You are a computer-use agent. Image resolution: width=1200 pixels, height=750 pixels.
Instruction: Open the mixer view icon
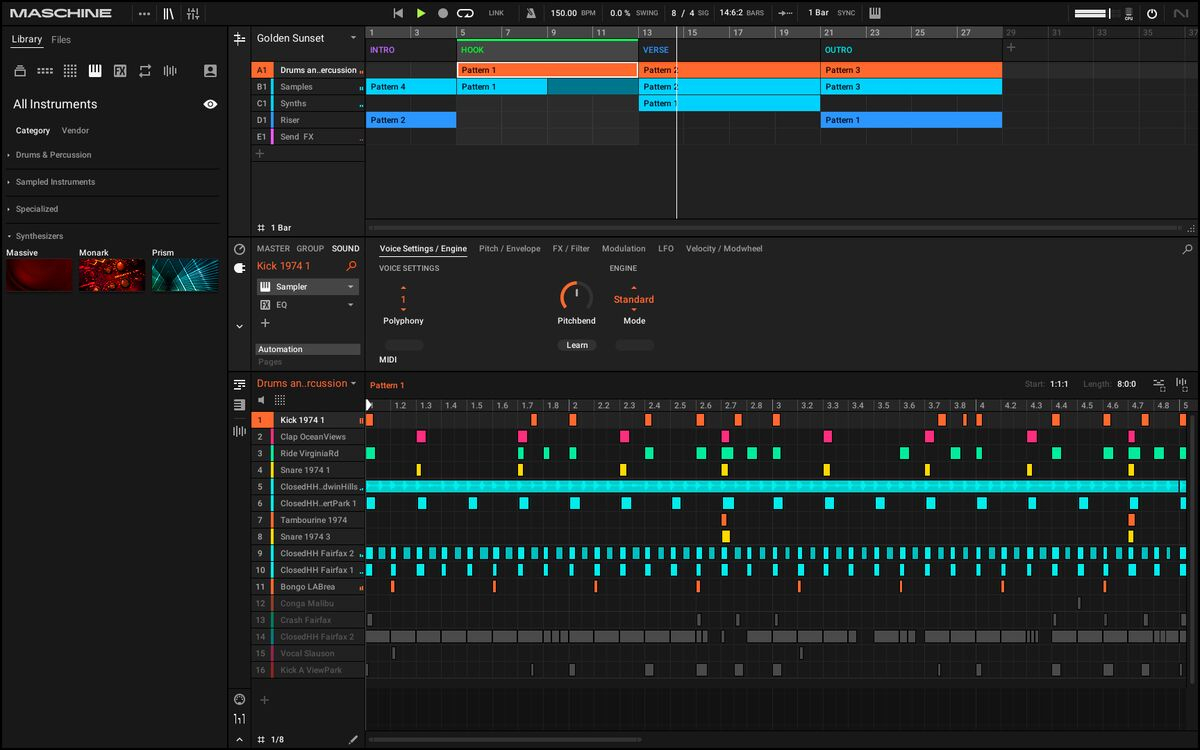point(193,14)
